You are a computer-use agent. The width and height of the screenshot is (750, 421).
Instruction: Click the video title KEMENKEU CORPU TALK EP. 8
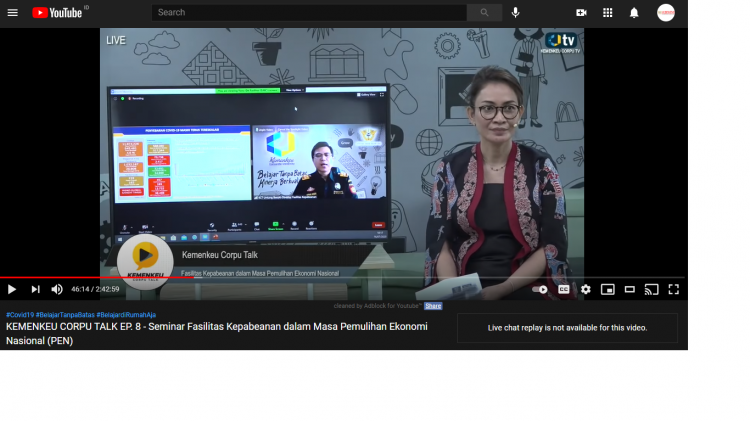[217, 333]
